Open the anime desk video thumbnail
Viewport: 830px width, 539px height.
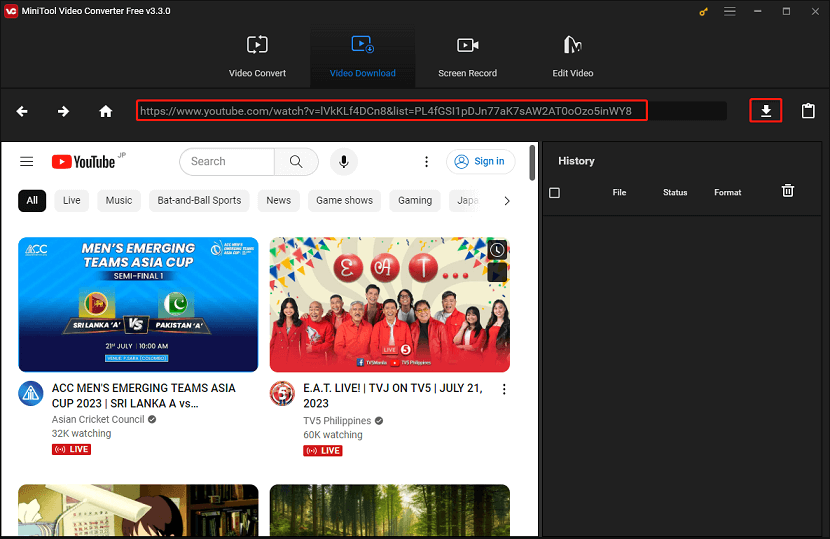(138, 510)
